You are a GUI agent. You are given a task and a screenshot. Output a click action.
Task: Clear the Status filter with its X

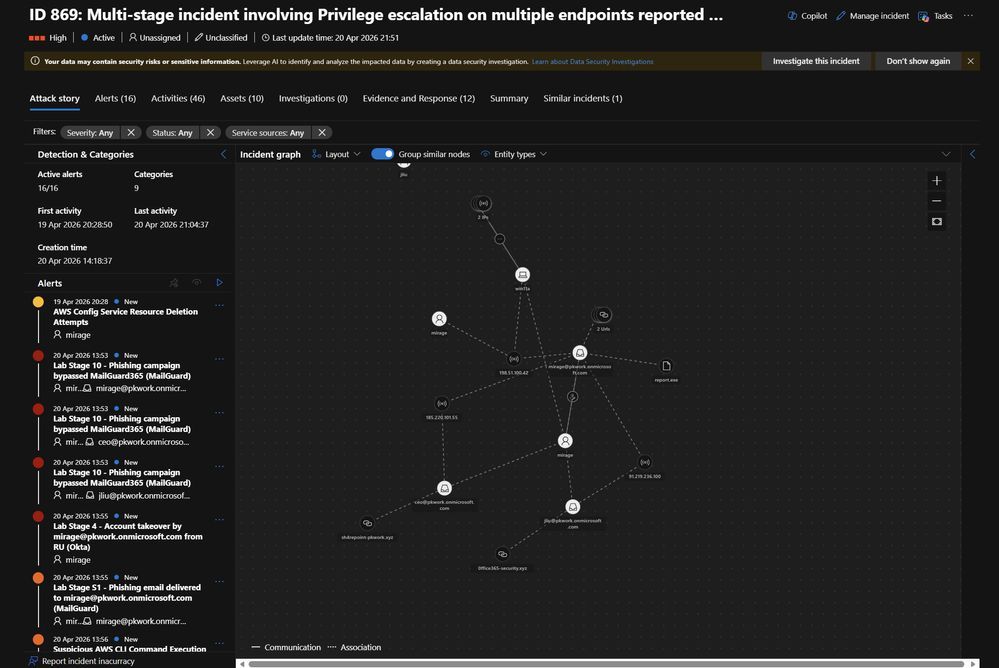(210, 133)
